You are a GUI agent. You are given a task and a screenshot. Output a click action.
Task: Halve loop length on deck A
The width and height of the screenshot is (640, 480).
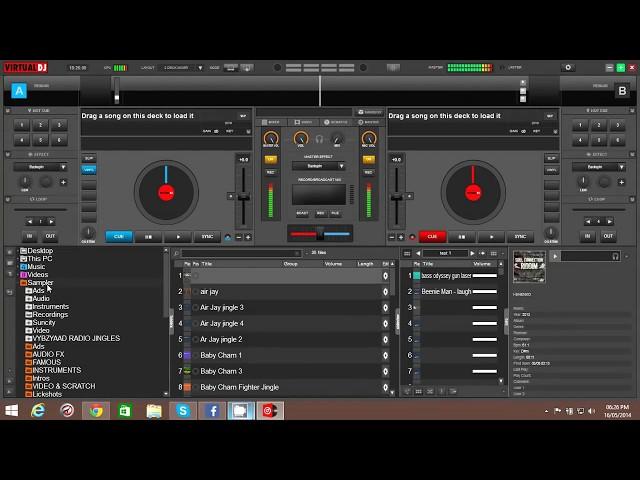(x=29, y=222)
